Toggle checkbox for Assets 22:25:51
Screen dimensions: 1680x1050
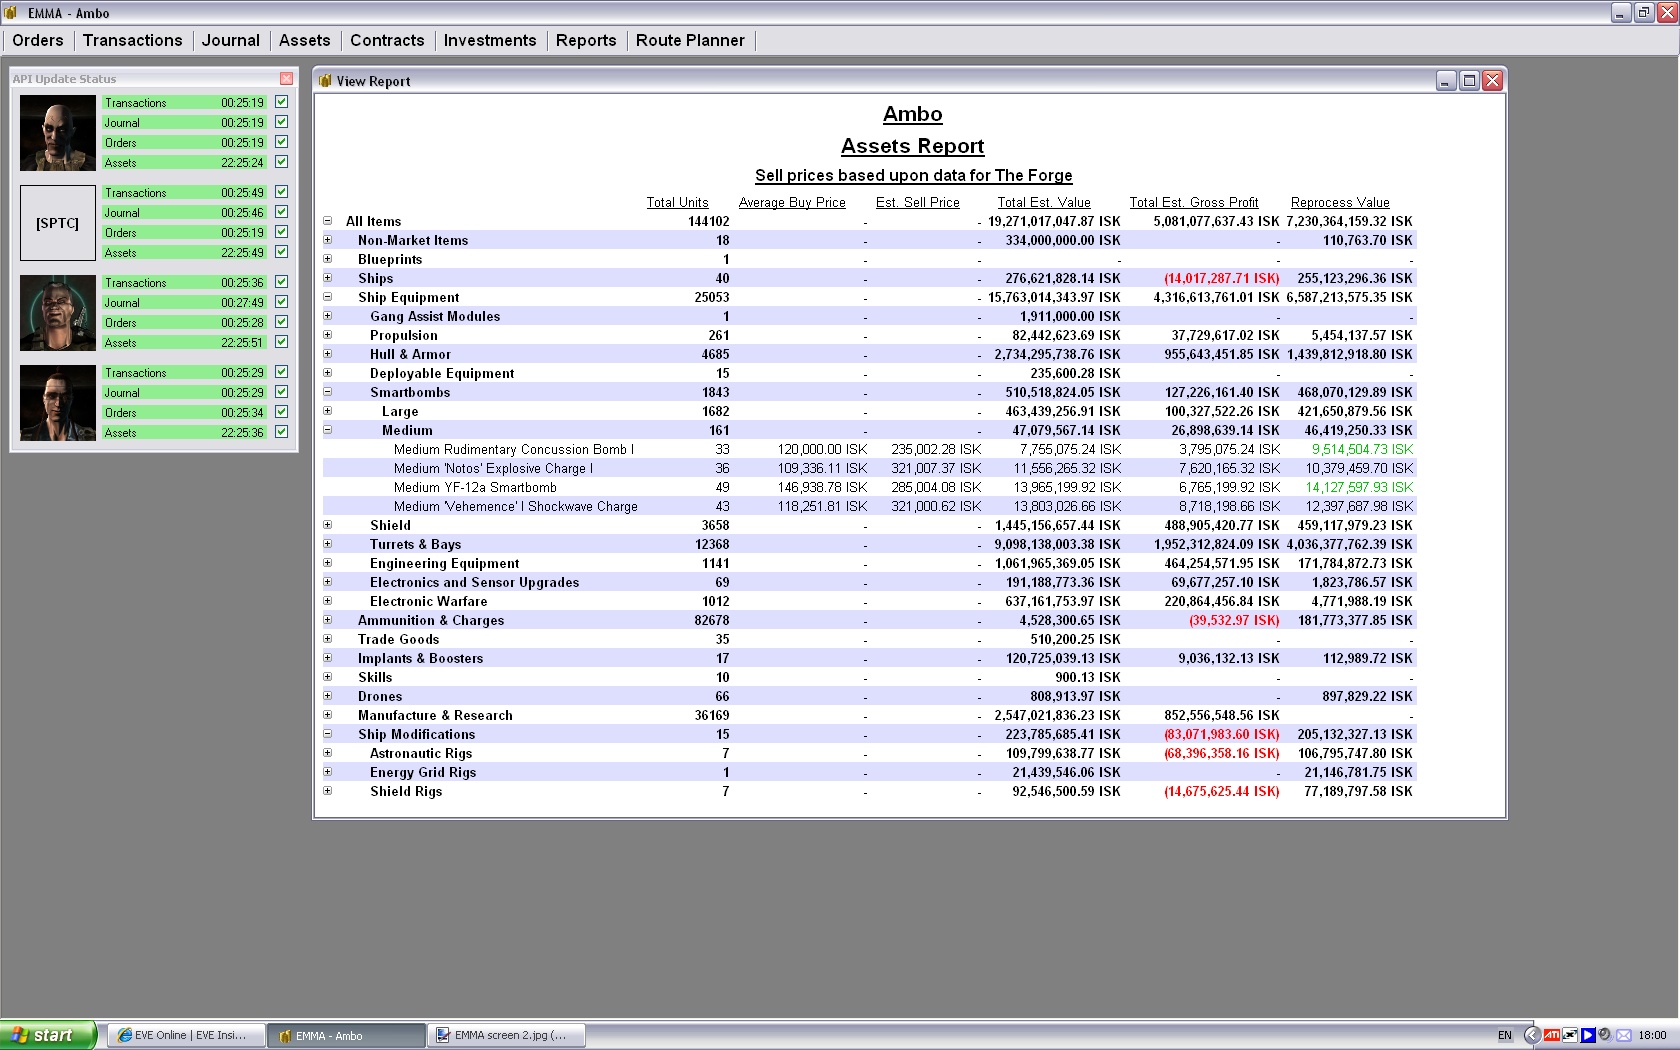coord(282,342)
